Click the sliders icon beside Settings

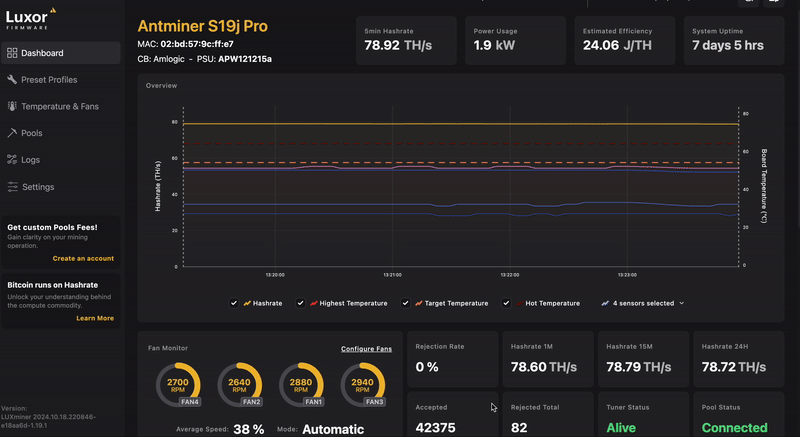[12, 187]
